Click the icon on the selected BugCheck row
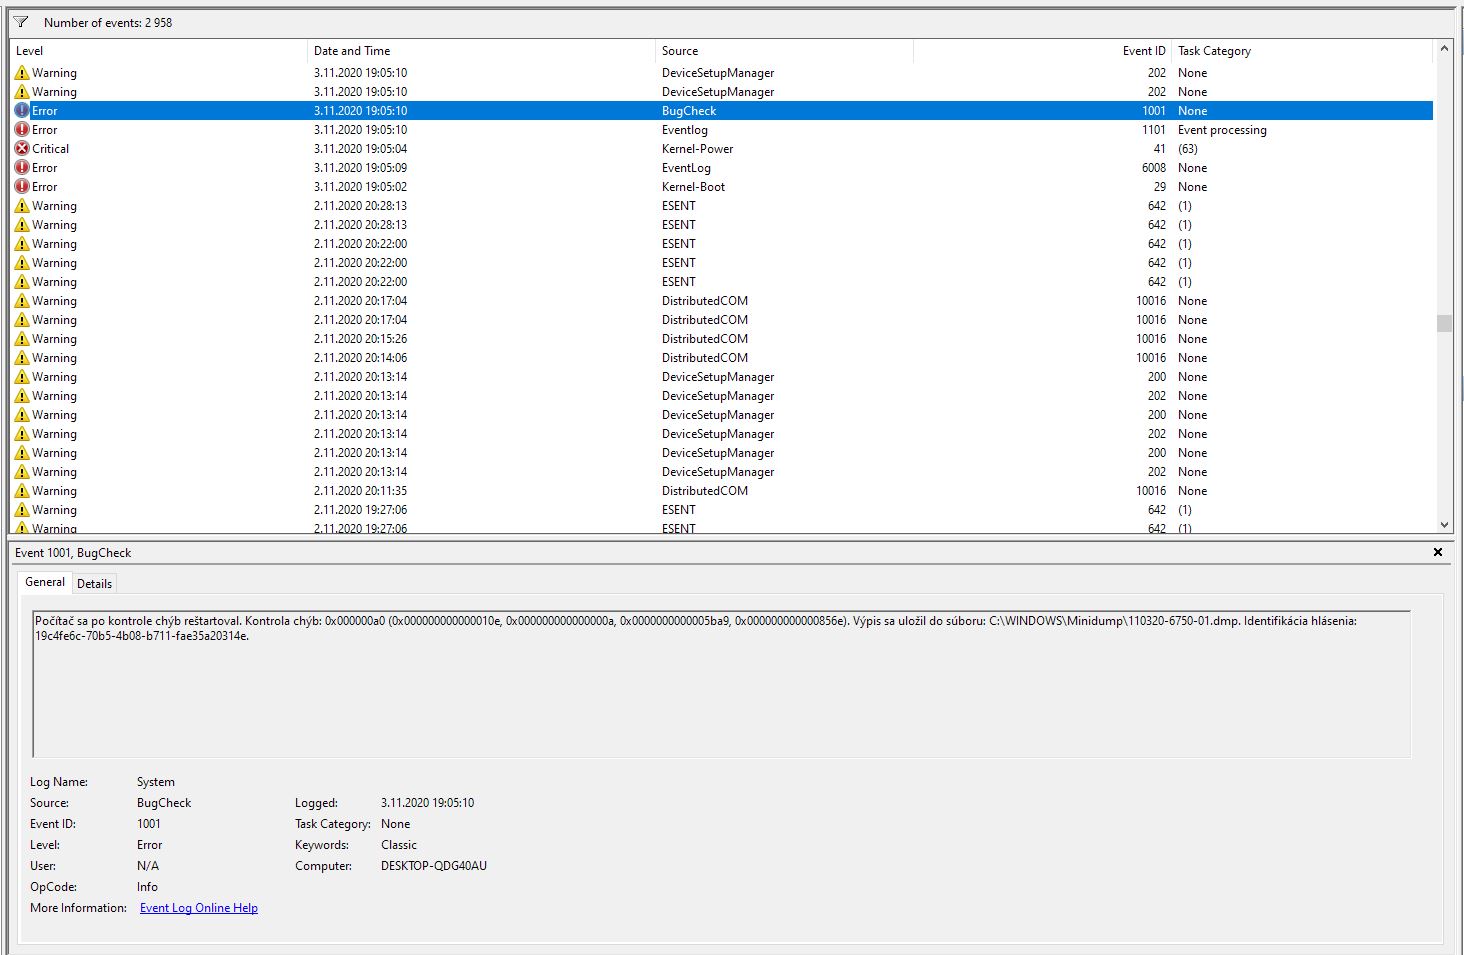Screen dimensions: 1464x955 tap(22, 111)
